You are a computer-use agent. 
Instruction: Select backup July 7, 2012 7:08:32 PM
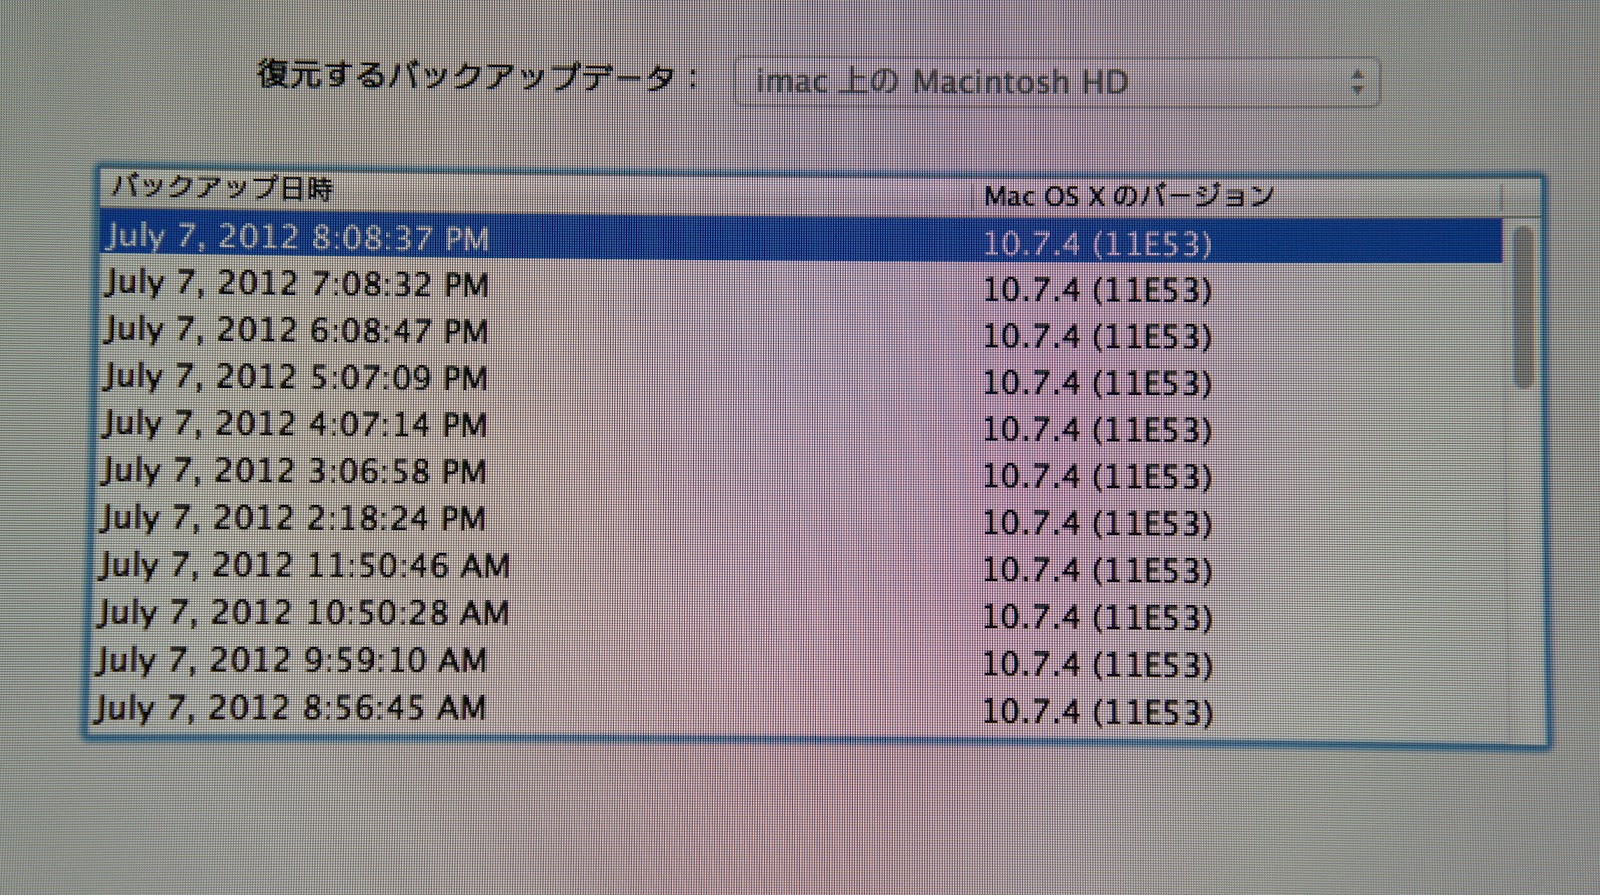click(800, 287)
